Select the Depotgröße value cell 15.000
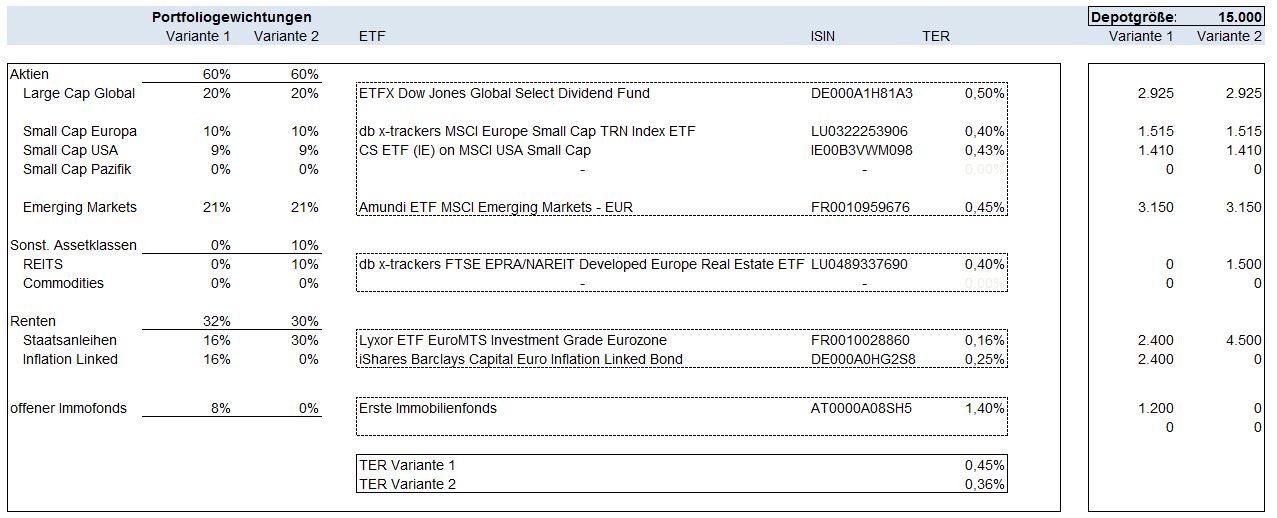 click(1240, 17)
